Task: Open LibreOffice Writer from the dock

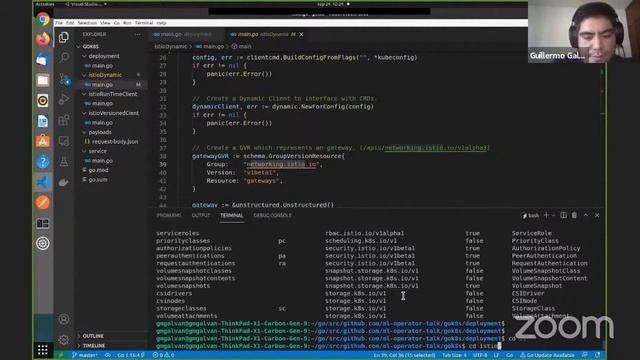Action: [x=43, y=121]
